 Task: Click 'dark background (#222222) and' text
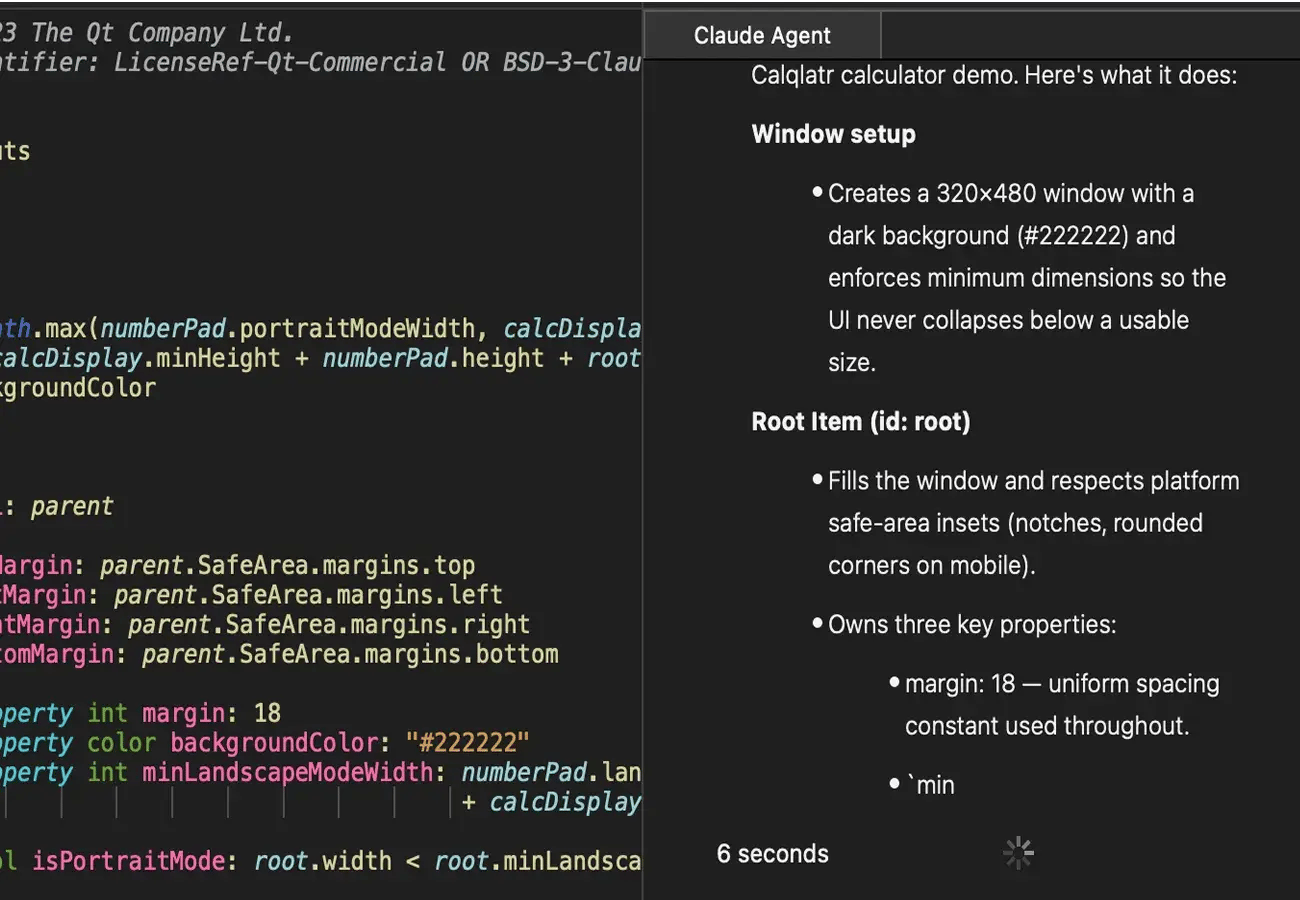pyautogui.click(x=1001, y=236)
